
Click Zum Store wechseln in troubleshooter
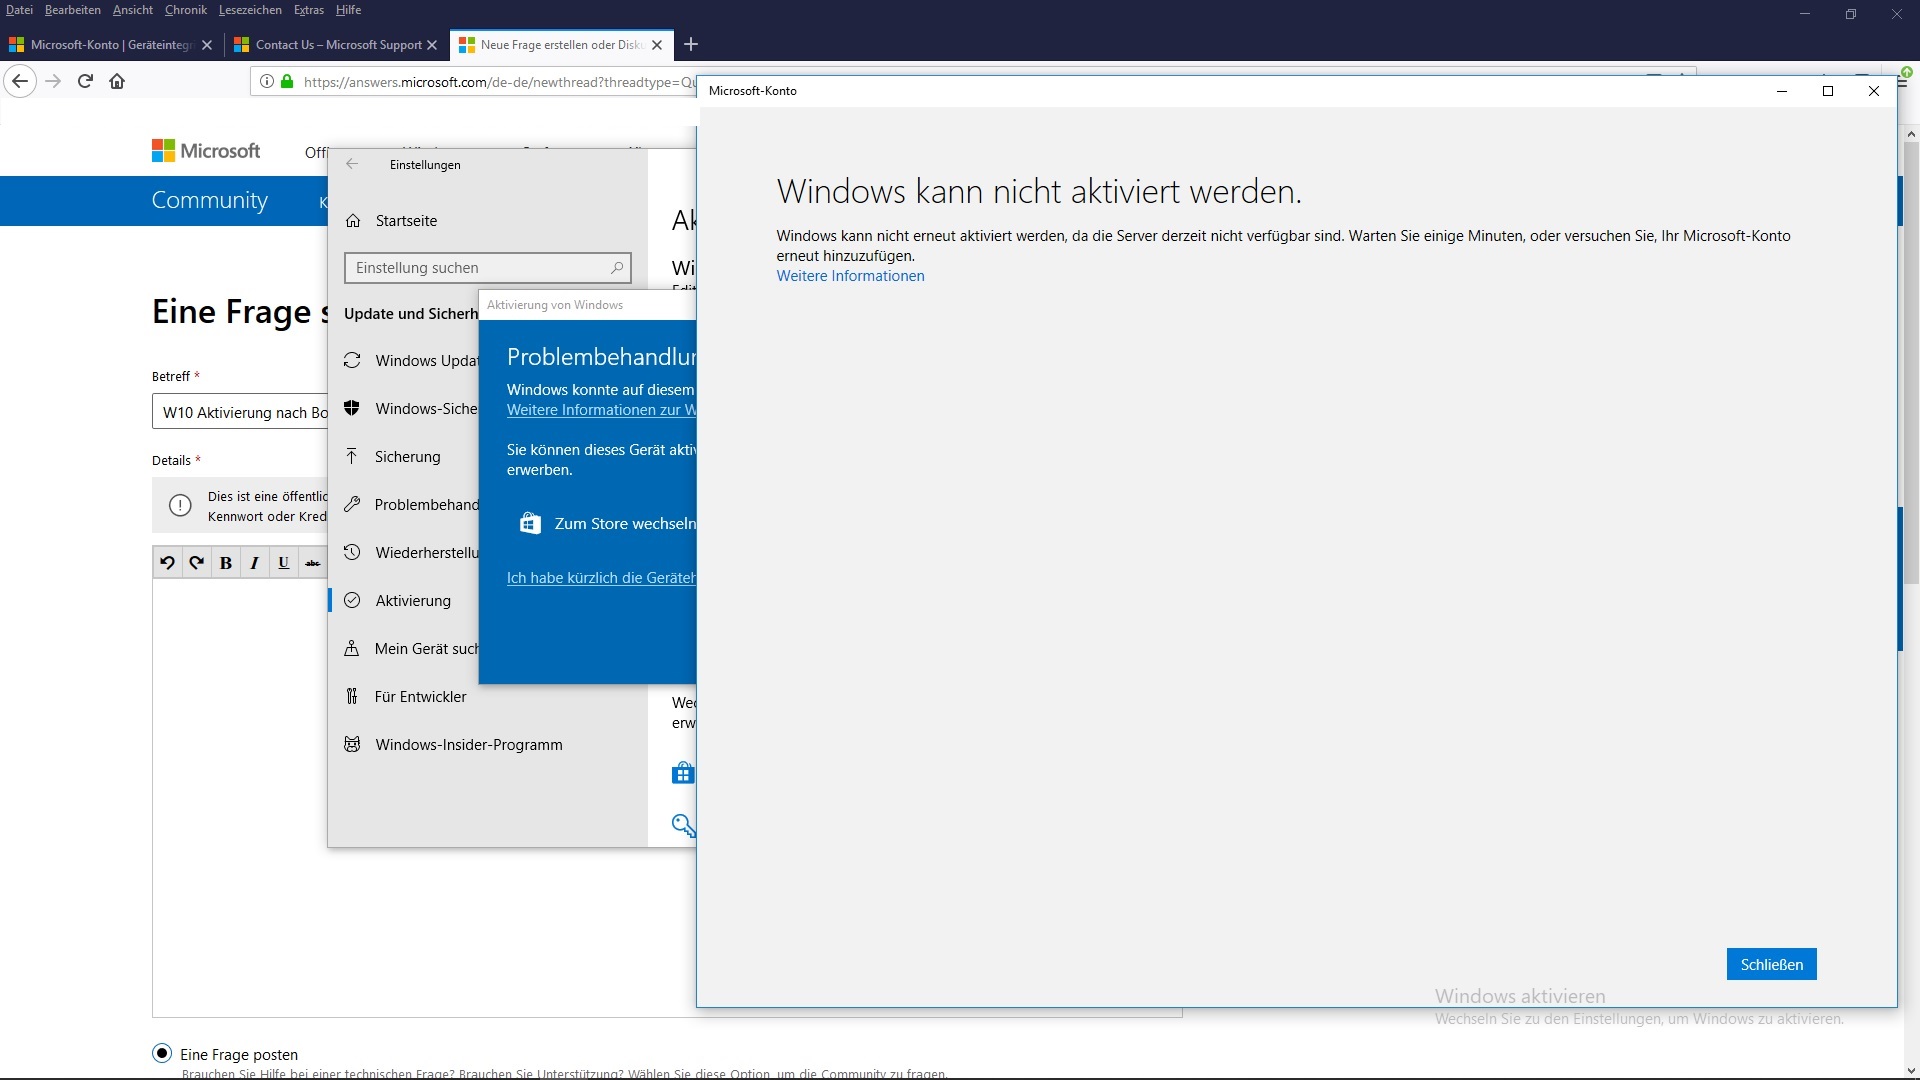[624, 524]
